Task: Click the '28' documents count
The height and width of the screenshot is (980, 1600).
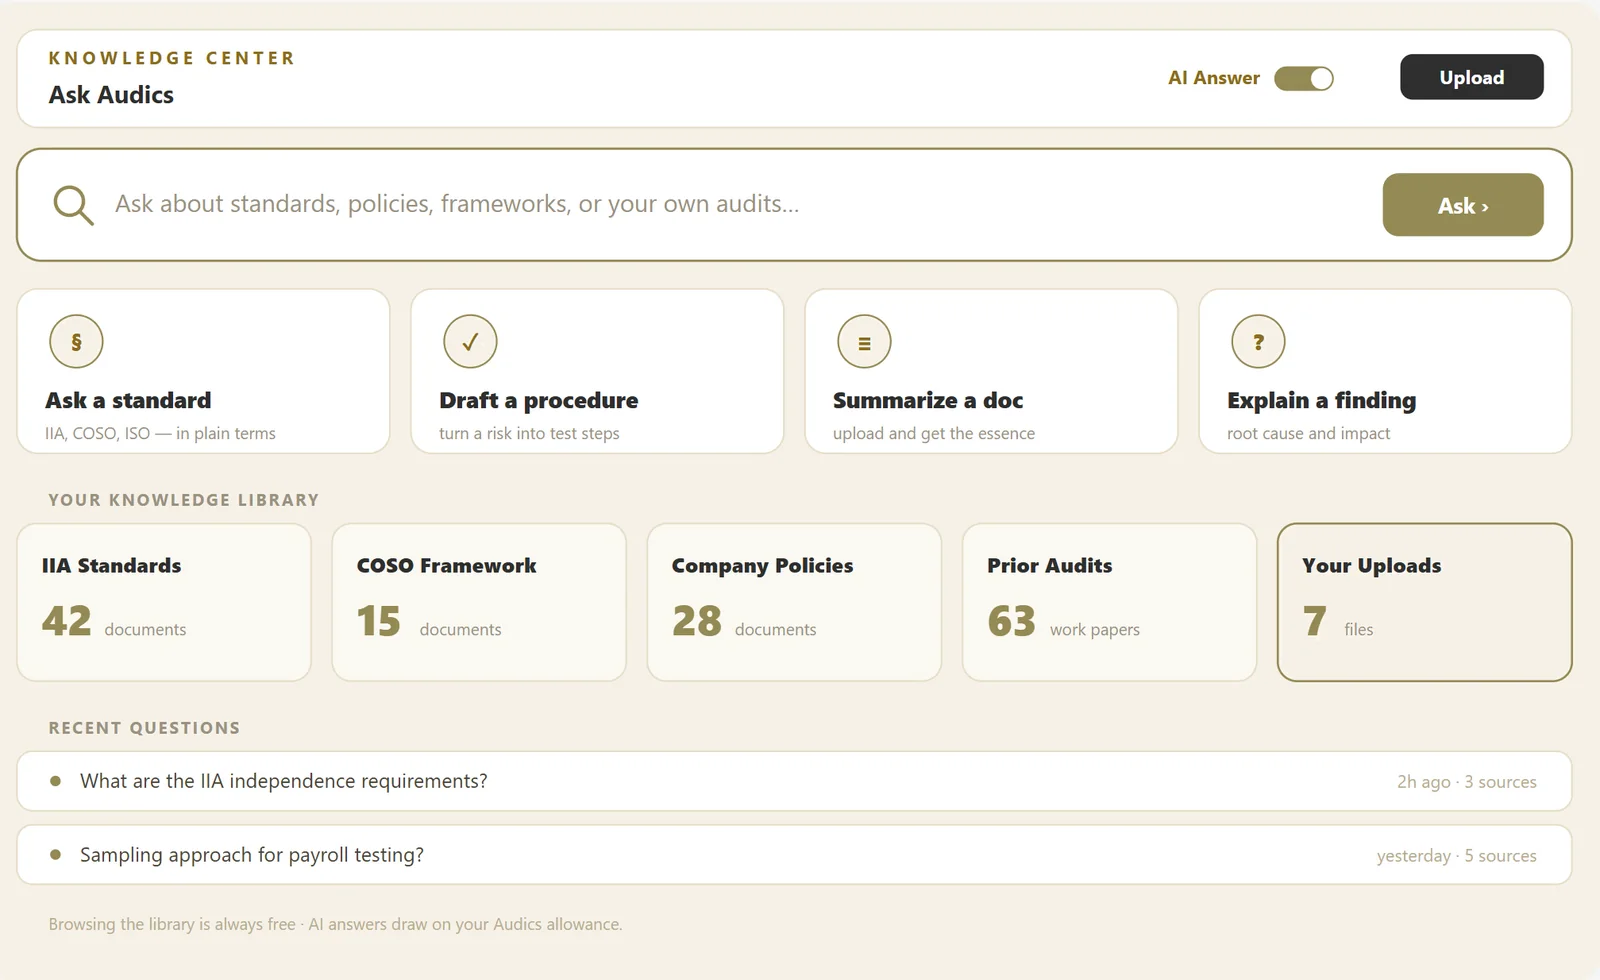Action: 696,621
